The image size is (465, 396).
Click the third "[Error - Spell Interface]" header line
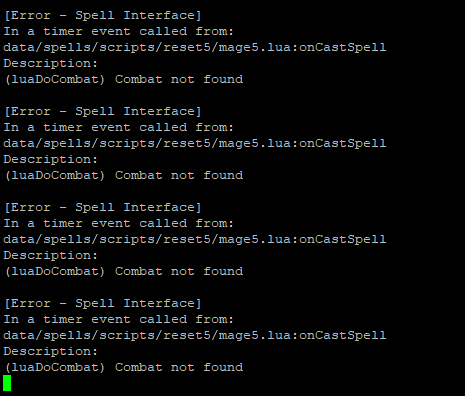(103, 207)
